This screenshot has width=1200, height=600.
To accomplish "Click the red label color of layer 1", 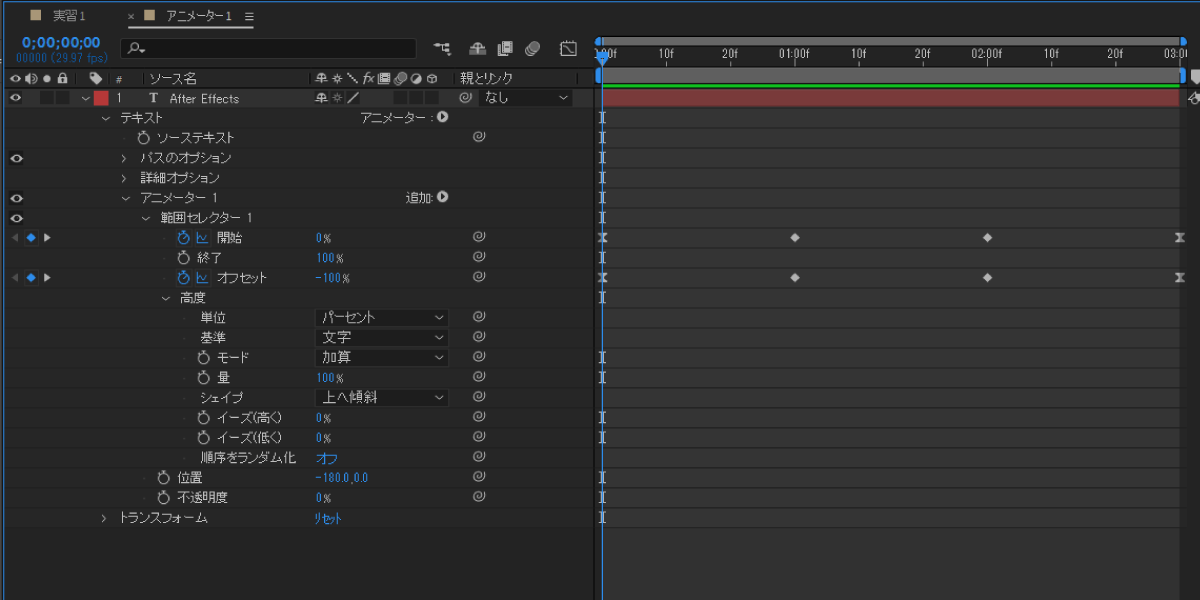I will [101, 98].
